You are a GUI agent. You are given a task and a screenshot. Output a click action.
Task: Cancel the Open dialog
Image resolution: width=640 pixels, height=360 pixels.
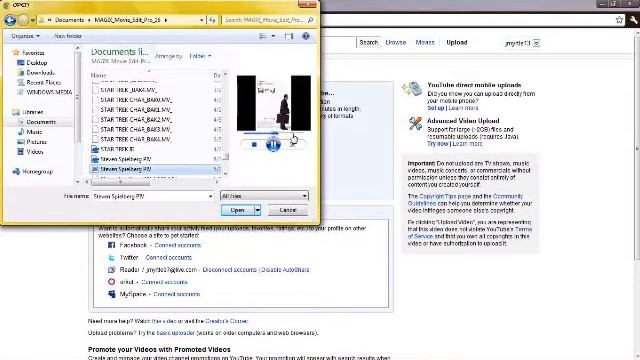(x=288, y=210)
